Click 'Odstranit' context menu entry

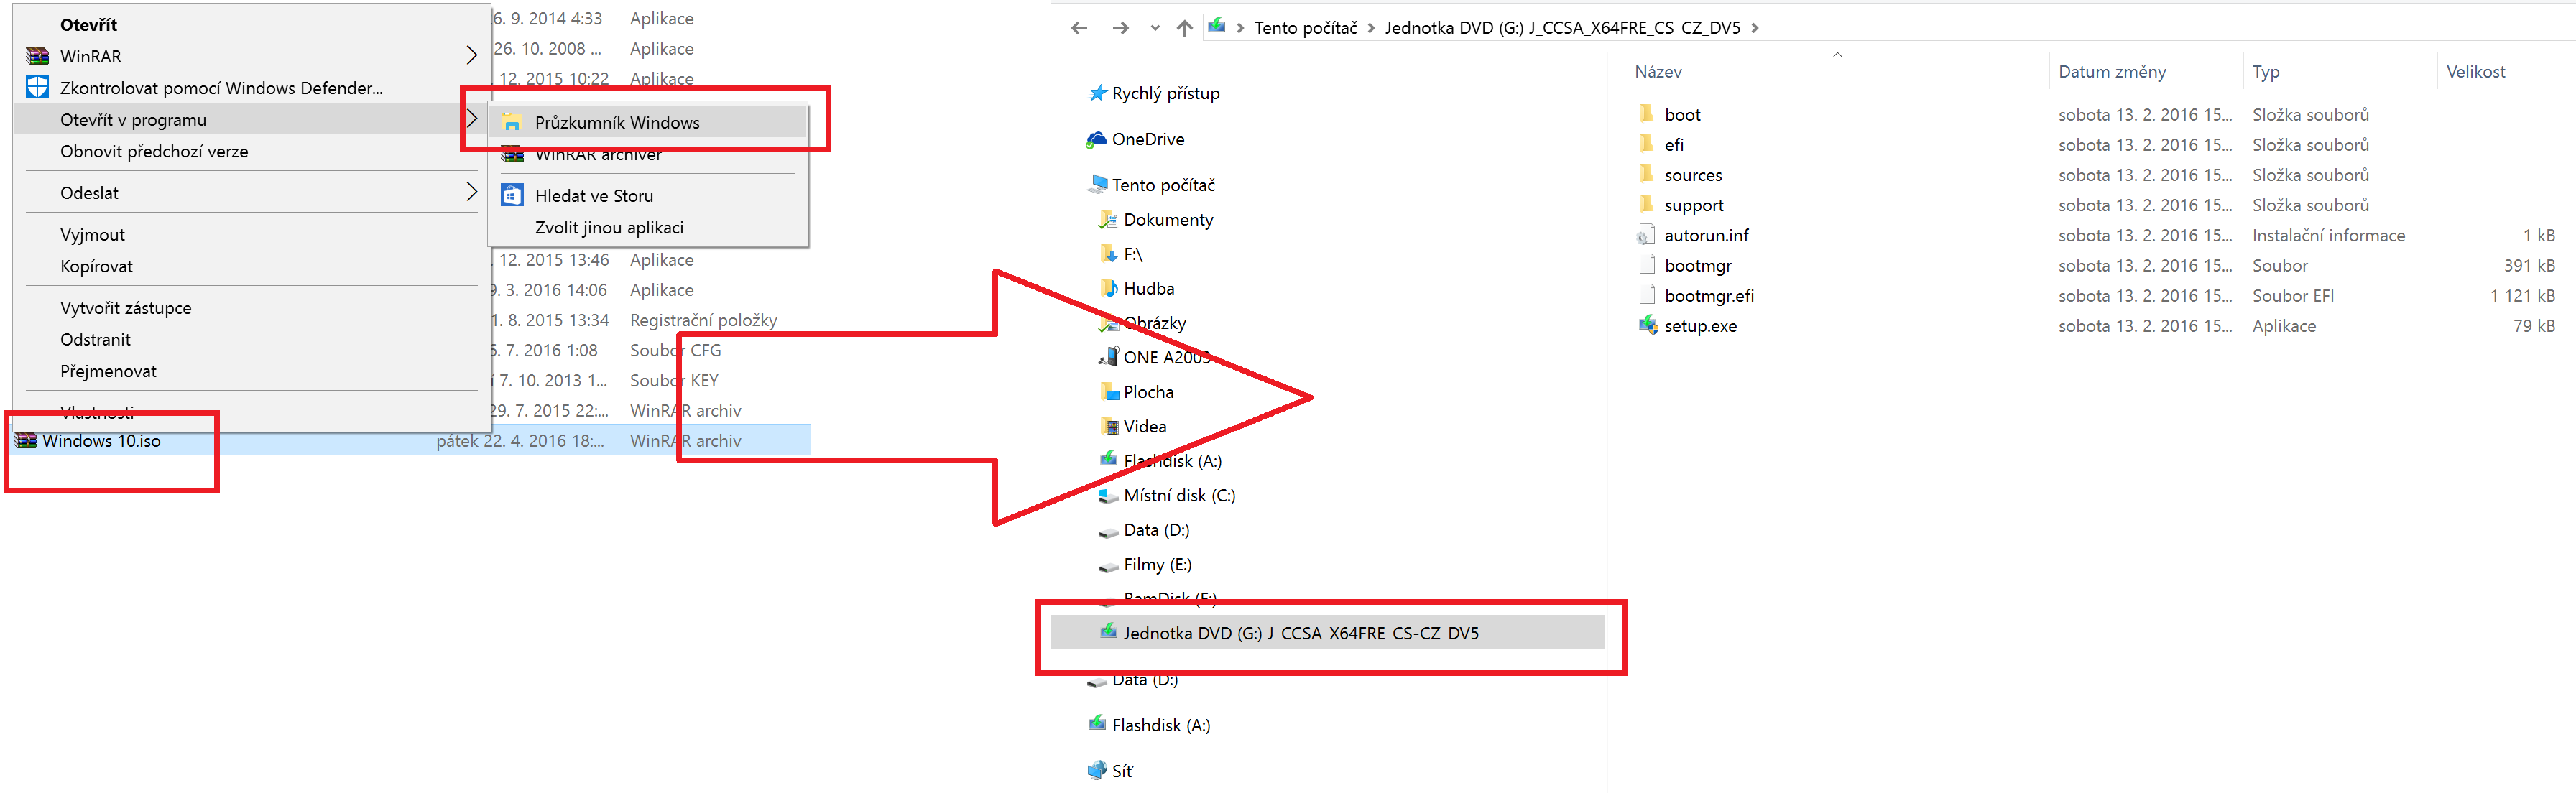[x=95, y=340]
